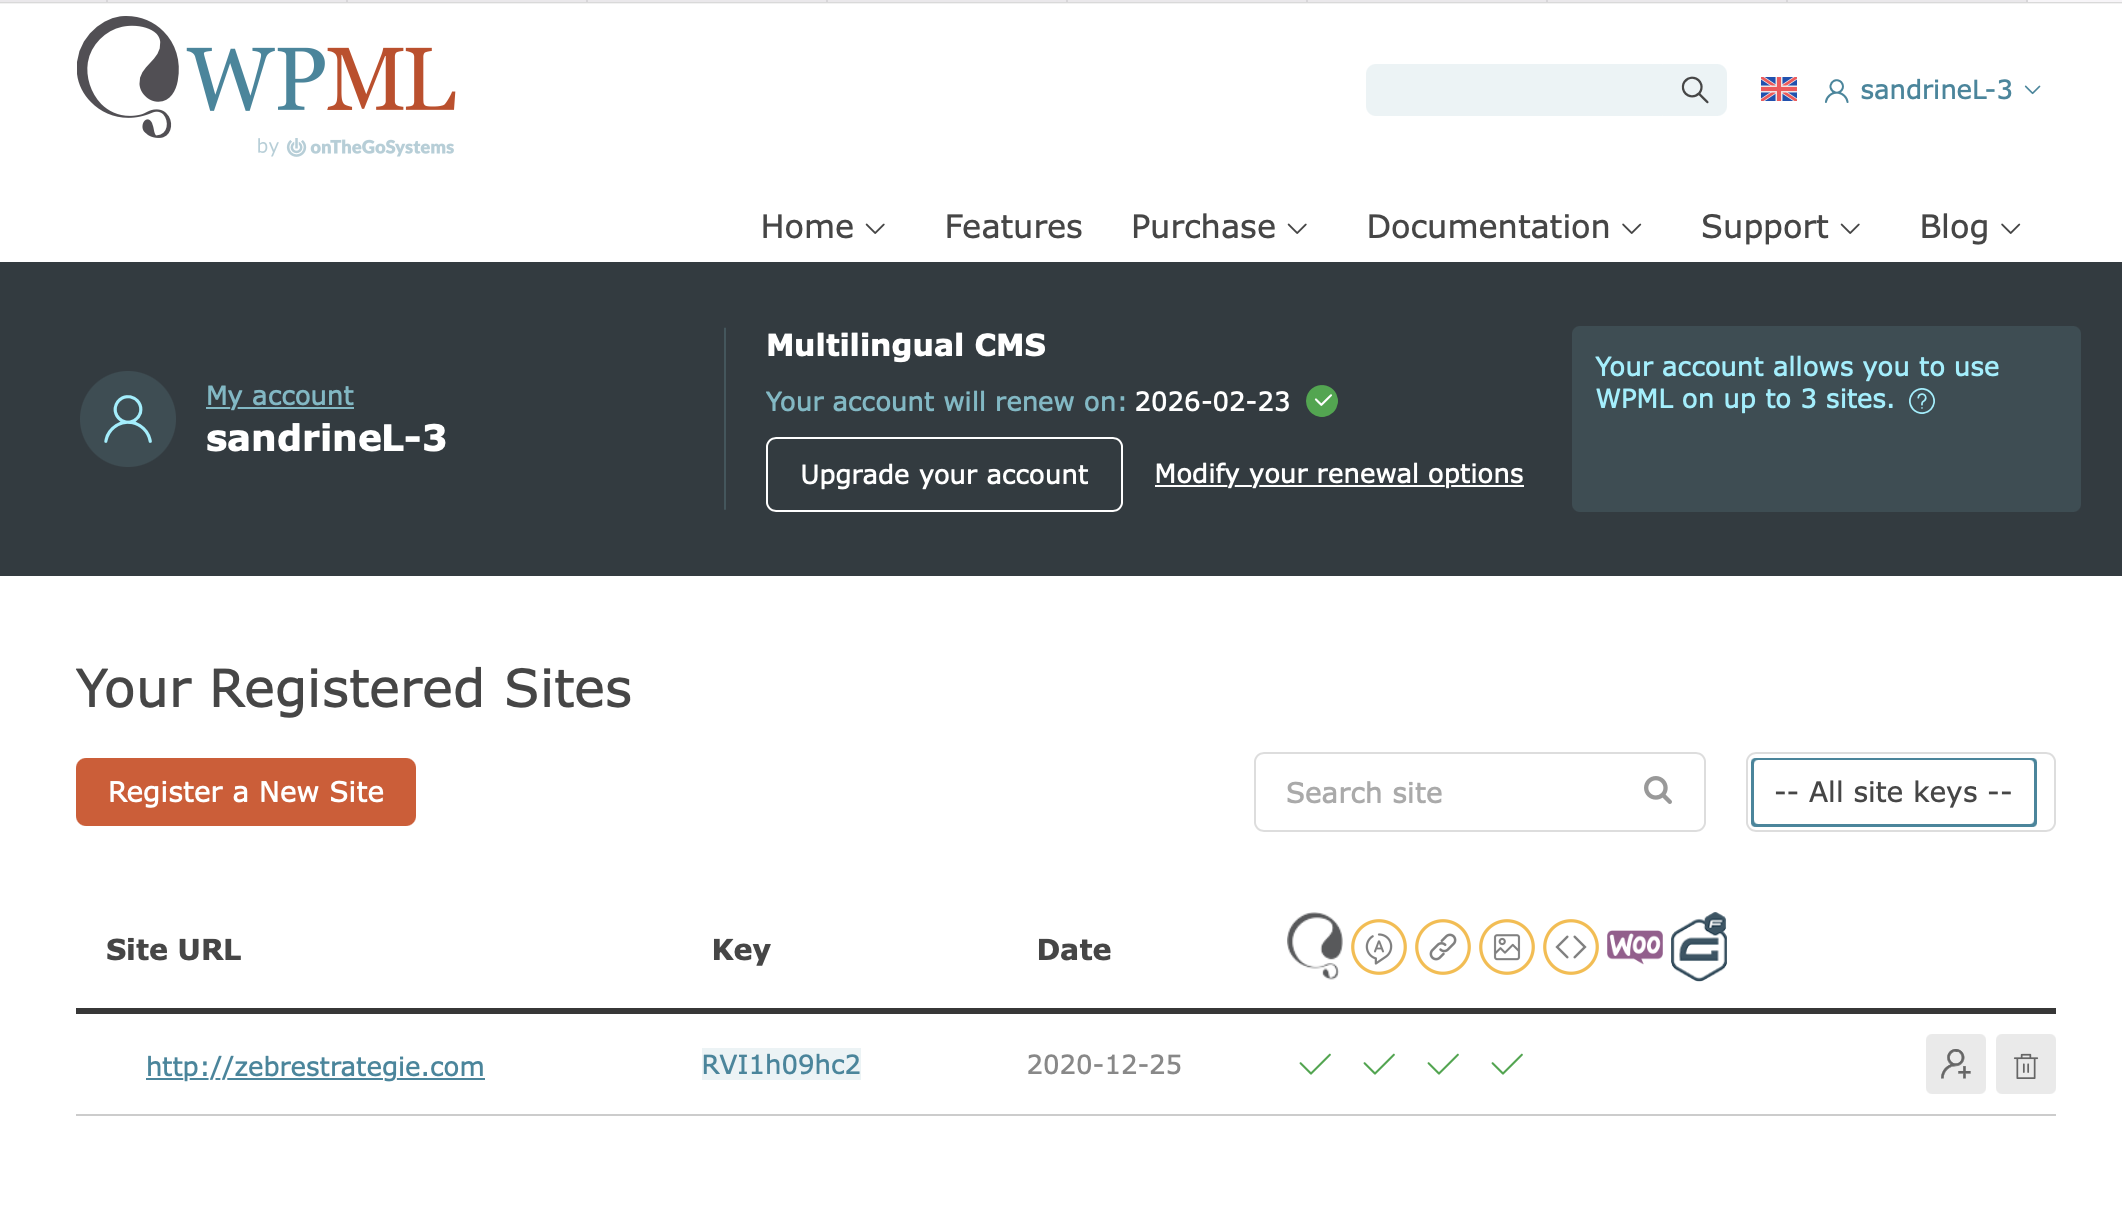Click the magnifier icon in header search
This screenshot has width=2122, height=1208.
click(1694, 90)
